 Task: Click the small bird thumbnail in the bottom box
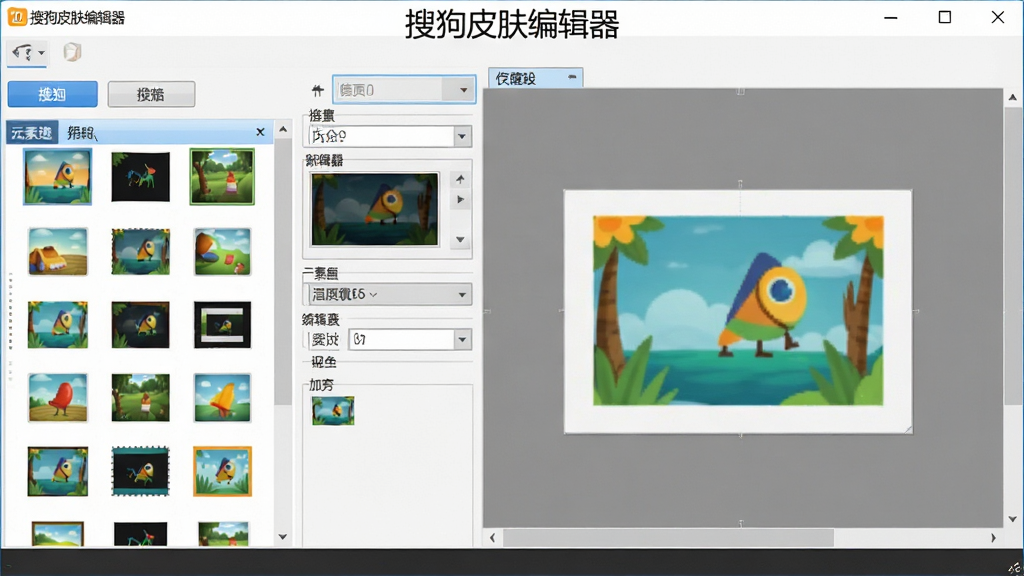(333, 411)
